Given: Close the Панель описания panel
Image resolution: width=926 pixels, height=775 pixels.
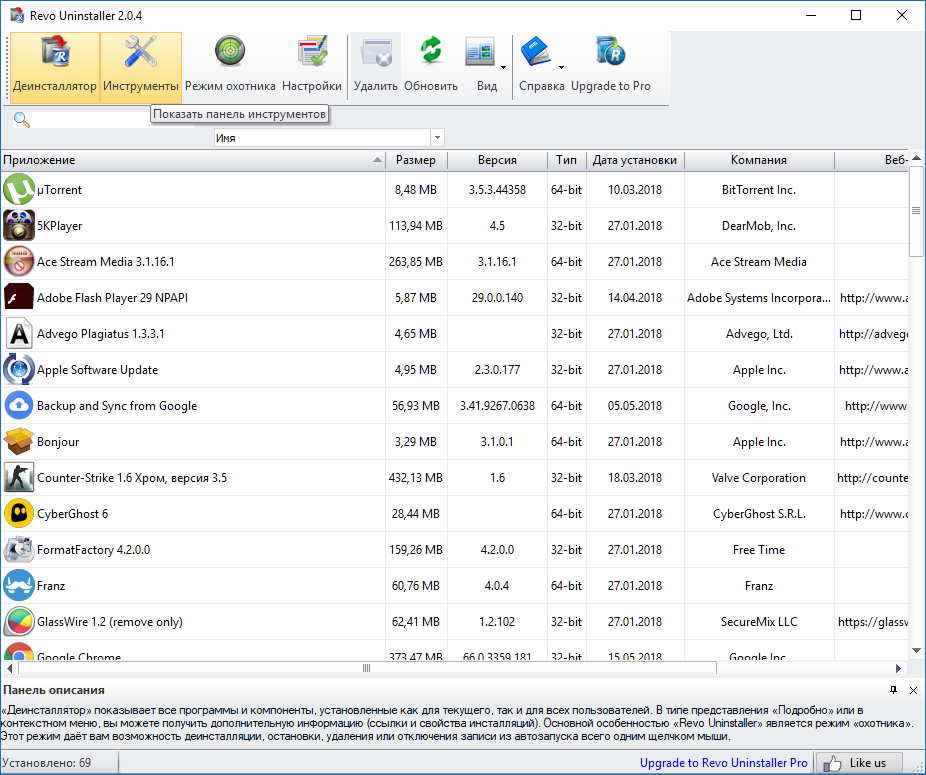Looking at the screenshot, I should (913, 690).
